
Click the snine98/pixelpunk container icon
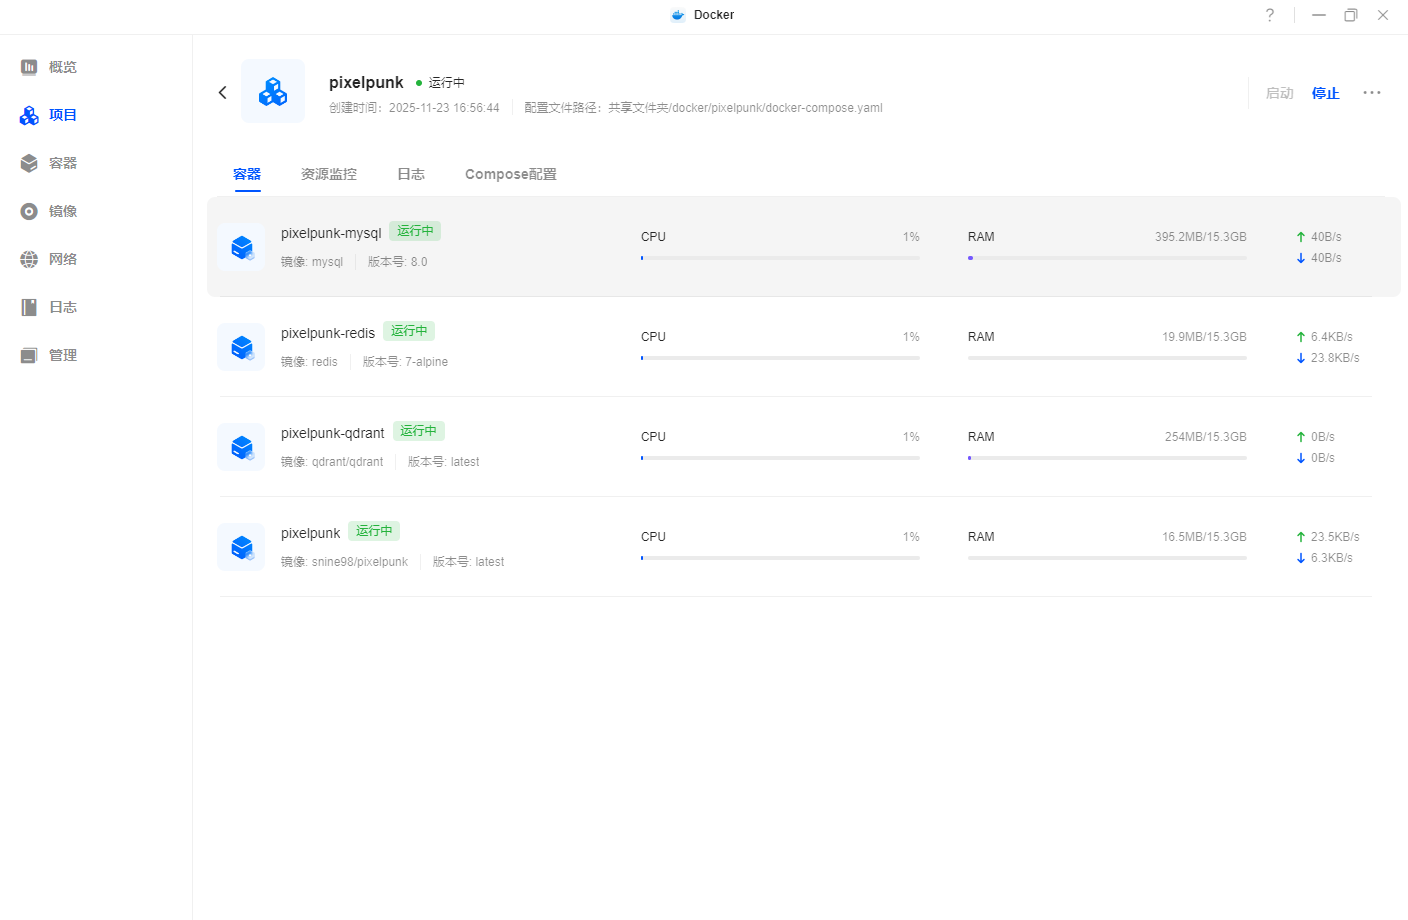[241, 547]
